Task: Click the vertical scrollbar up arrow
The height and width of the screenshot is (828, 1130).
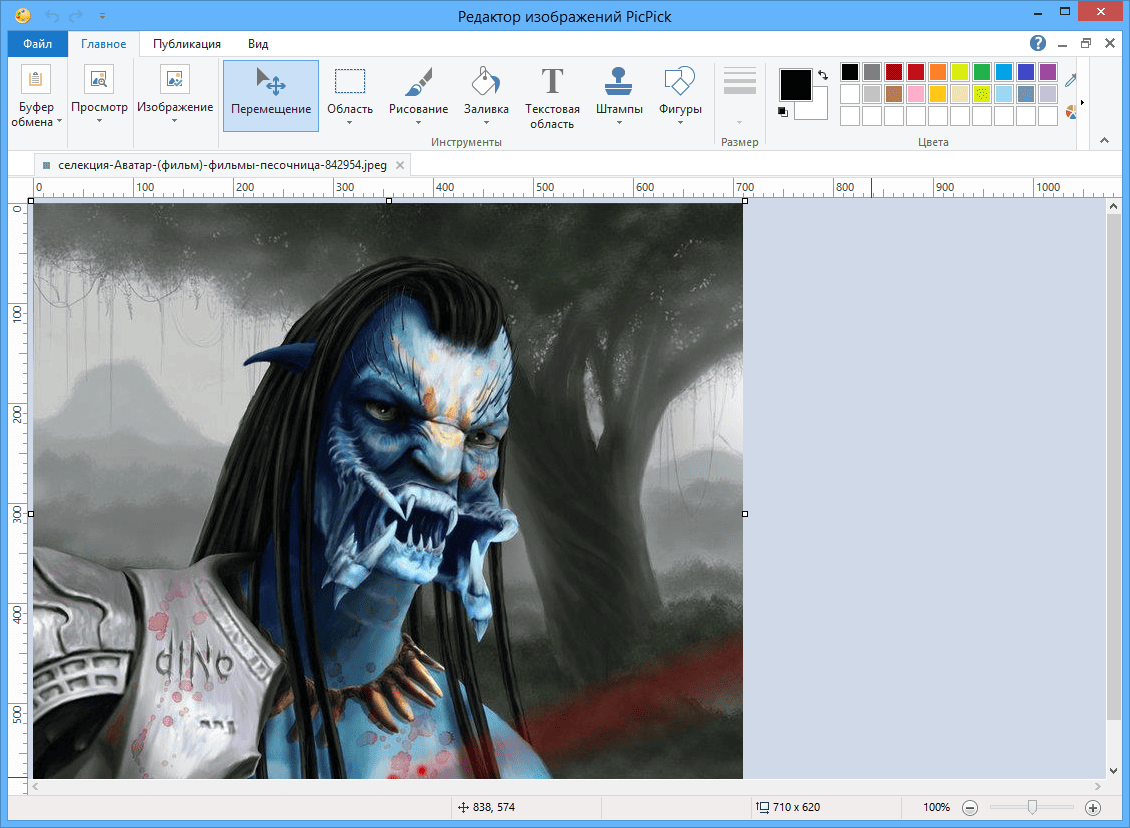Action: (1113, 206)
